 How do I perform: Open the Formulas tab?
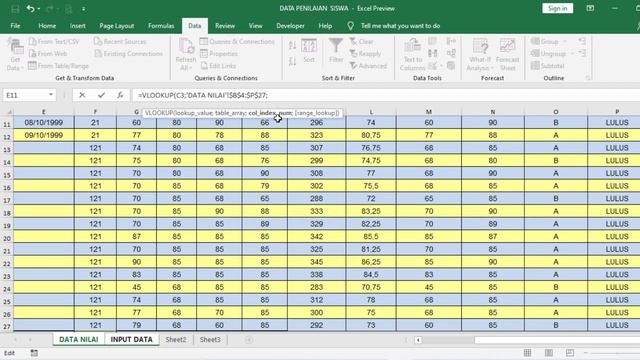161,26
